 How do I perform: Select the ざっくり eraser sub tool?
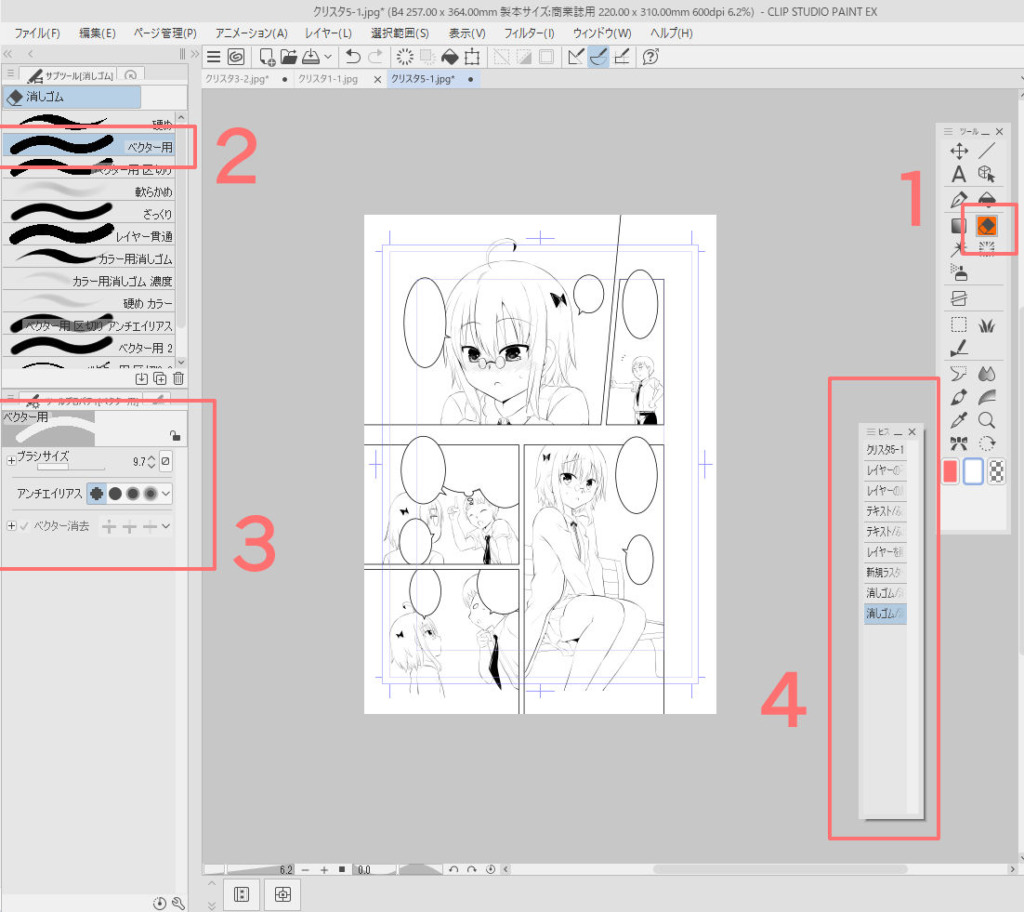pyautogui.click(x=88, y=213)
